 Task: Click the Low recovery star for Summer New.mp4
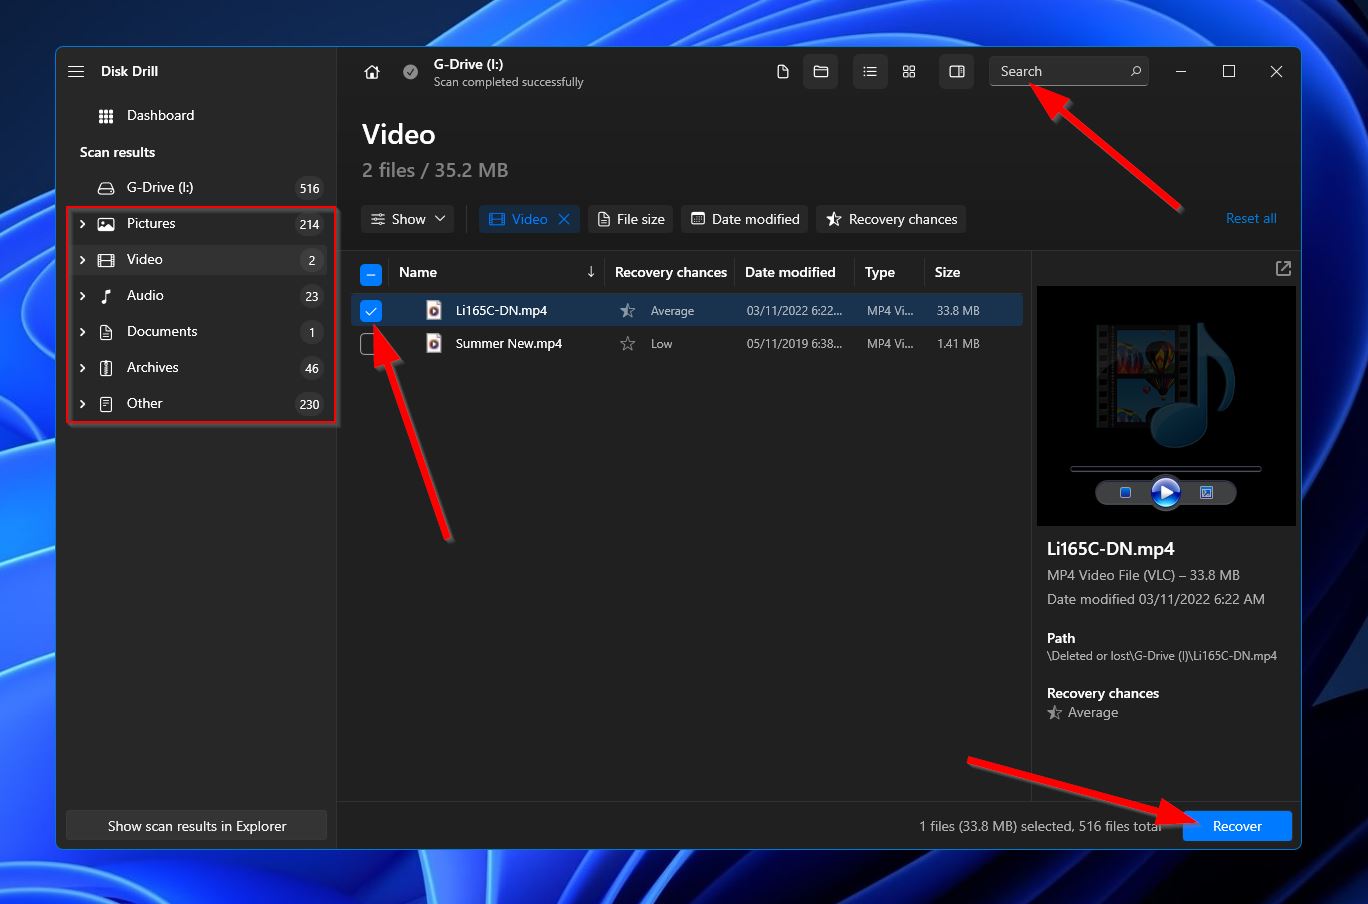coord(627,343)
